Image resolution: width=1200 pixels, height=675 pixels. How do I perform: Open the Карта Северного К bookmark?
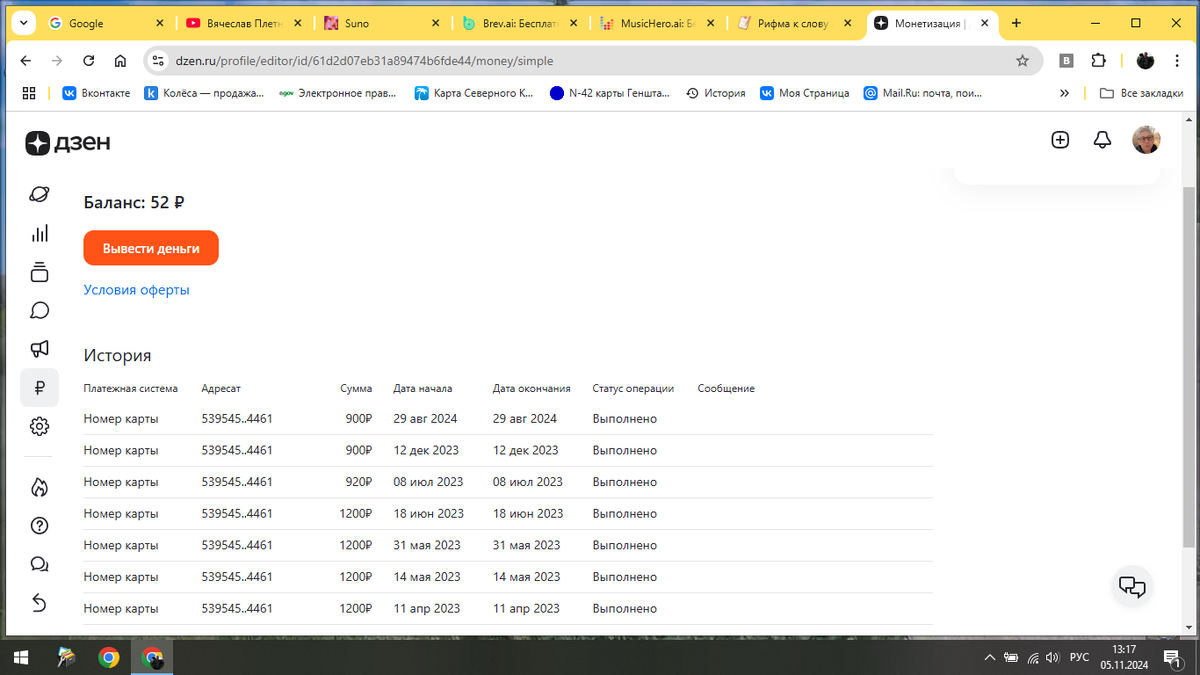click(474, 93)
